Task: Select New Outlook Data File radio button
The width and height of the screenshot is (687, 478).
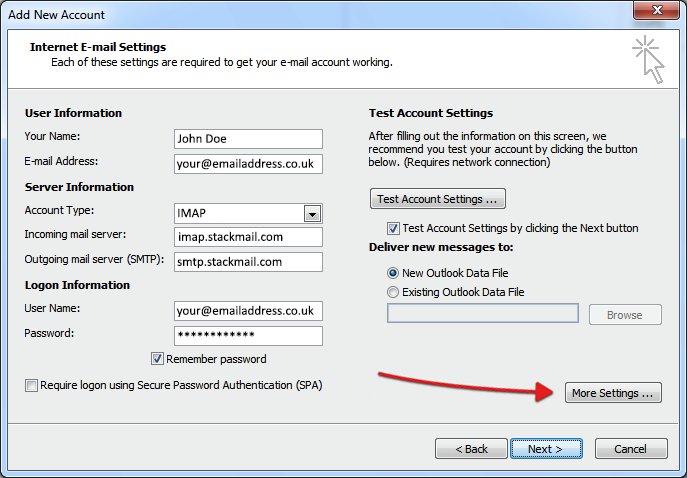Action: (393, 273)
